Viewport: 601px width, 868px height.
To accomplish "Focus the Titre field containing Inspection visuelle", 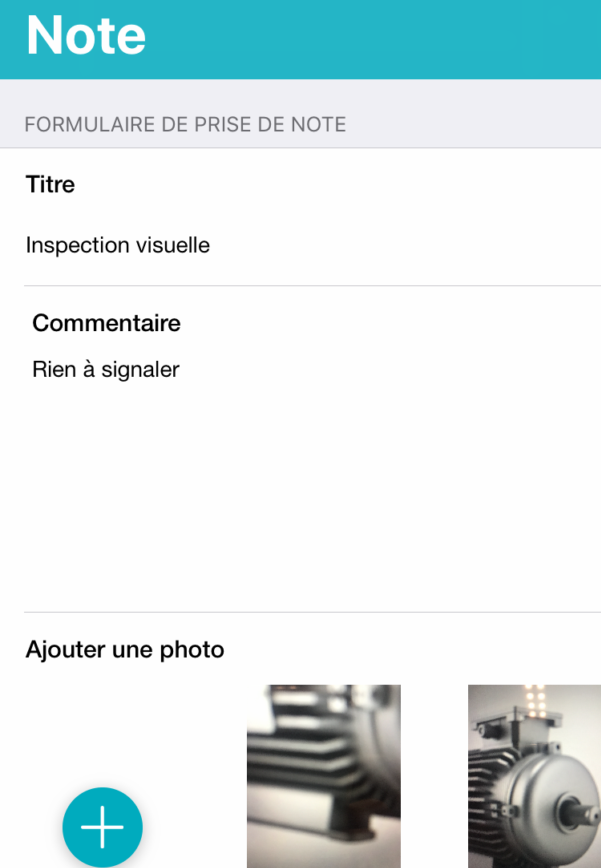I will click(x=312, y=245).
